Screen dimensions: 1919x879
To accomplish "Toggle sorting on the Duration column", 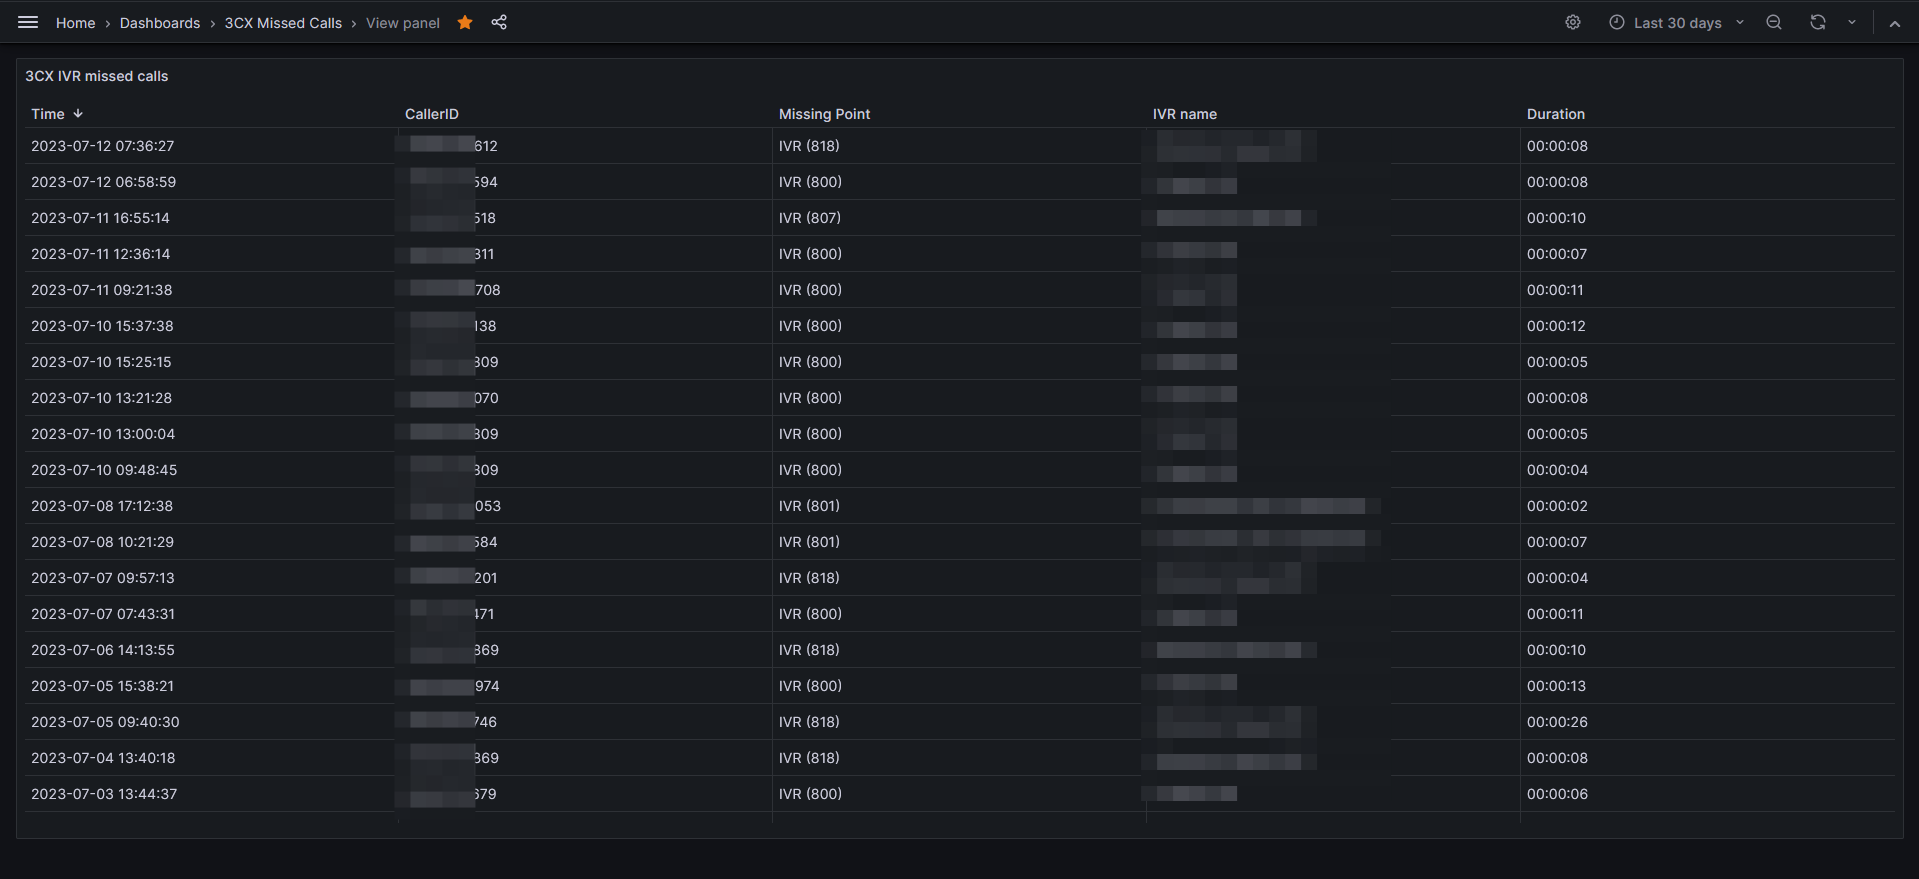I will click(1556, 113).
